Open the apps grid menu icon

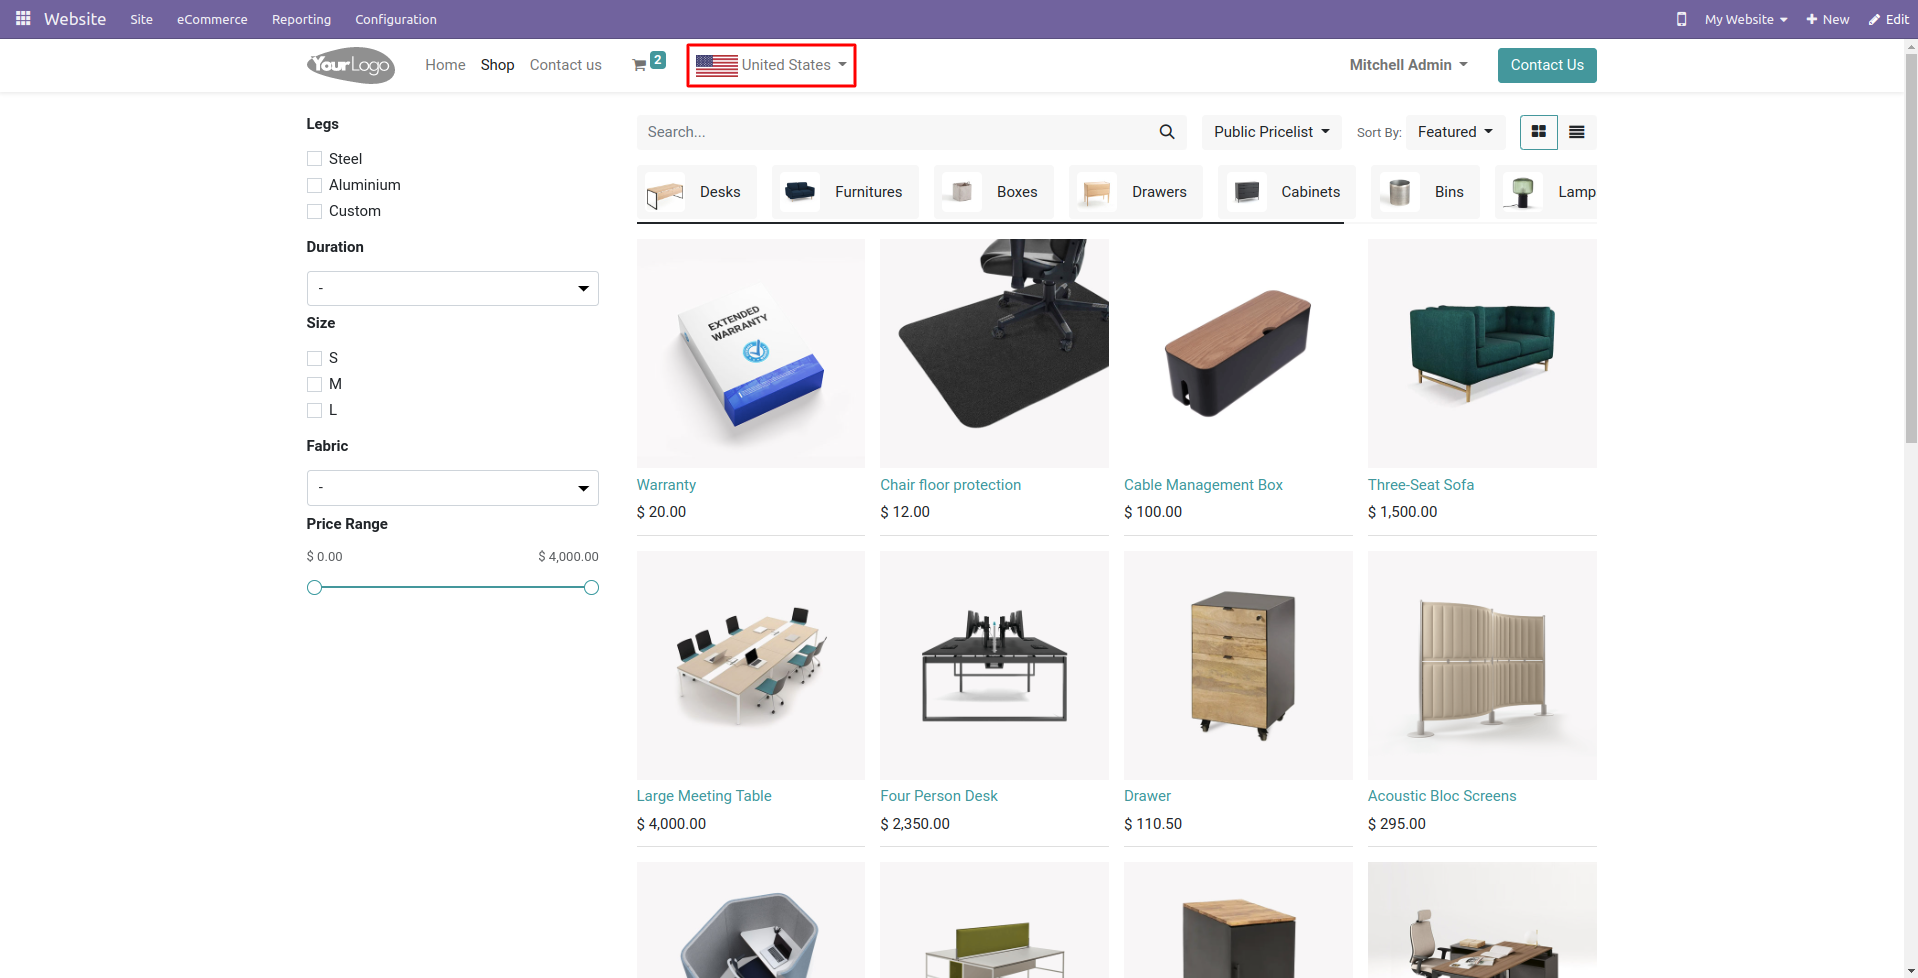tap(23, 19)
